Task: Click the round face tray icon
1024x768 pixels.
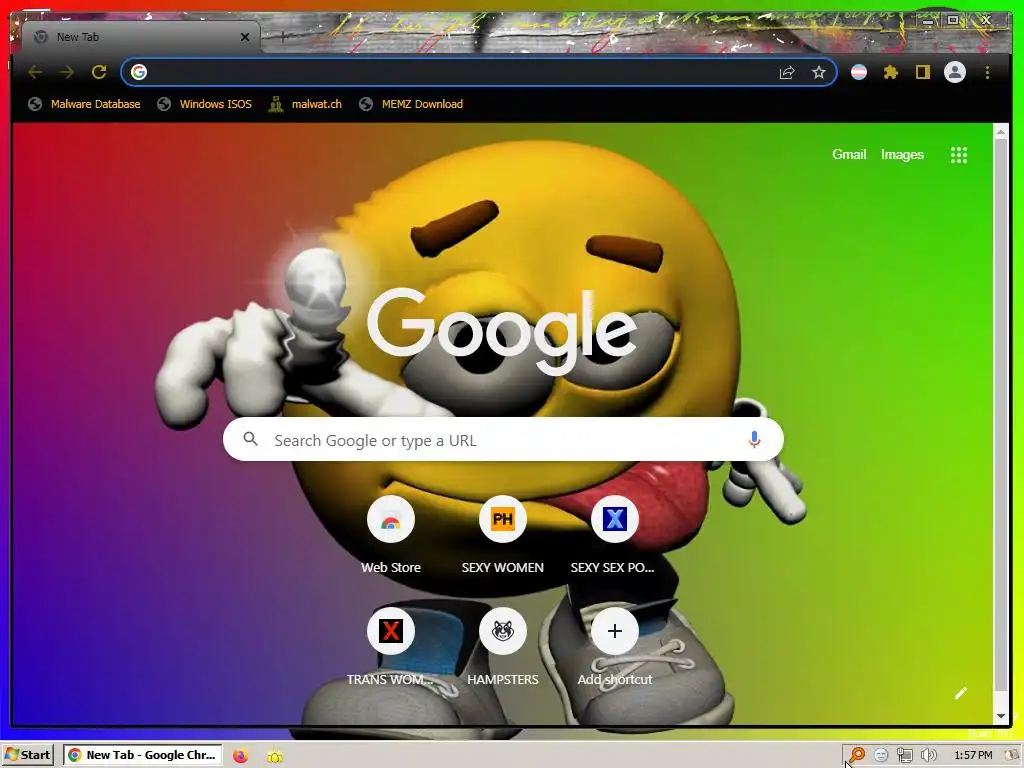Action: coord(881,756)
